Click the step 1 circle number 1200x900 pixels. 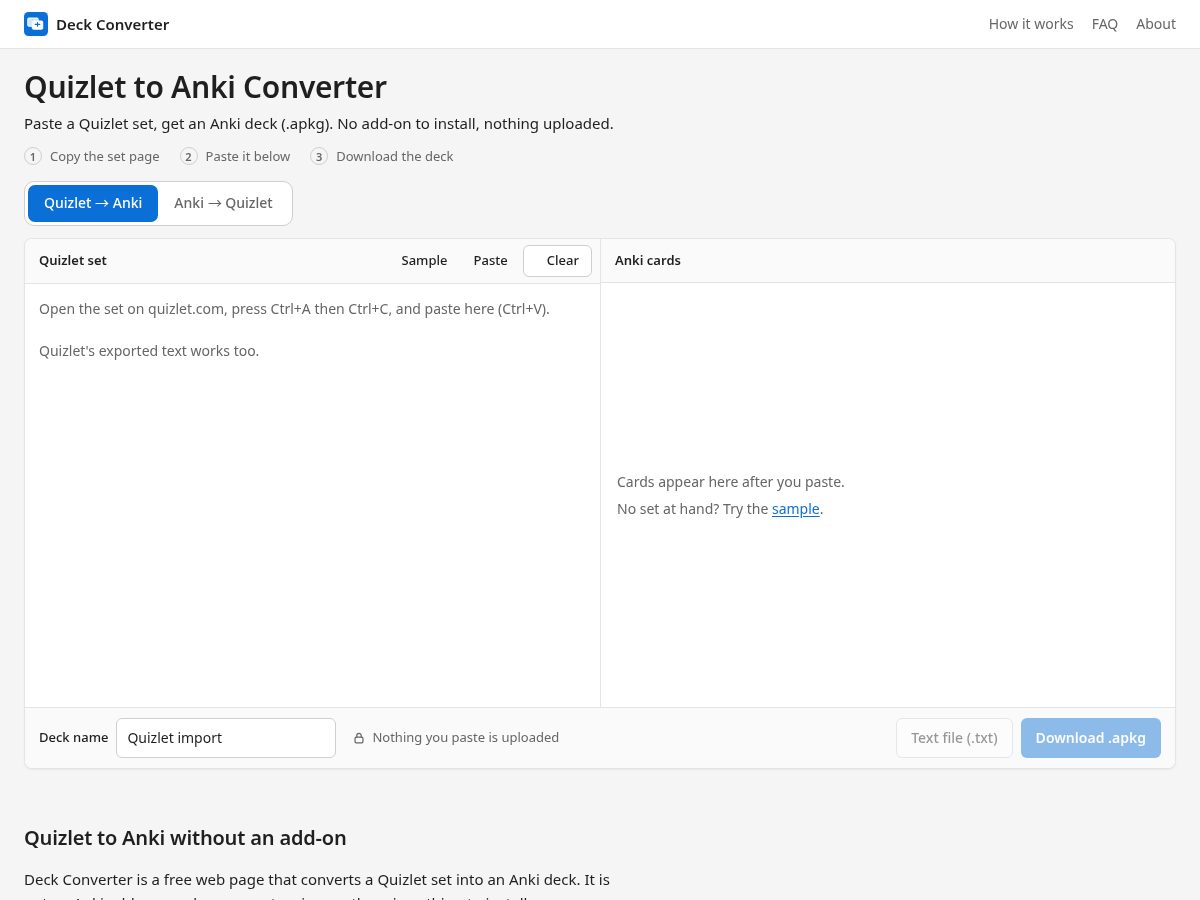point(33,156)
